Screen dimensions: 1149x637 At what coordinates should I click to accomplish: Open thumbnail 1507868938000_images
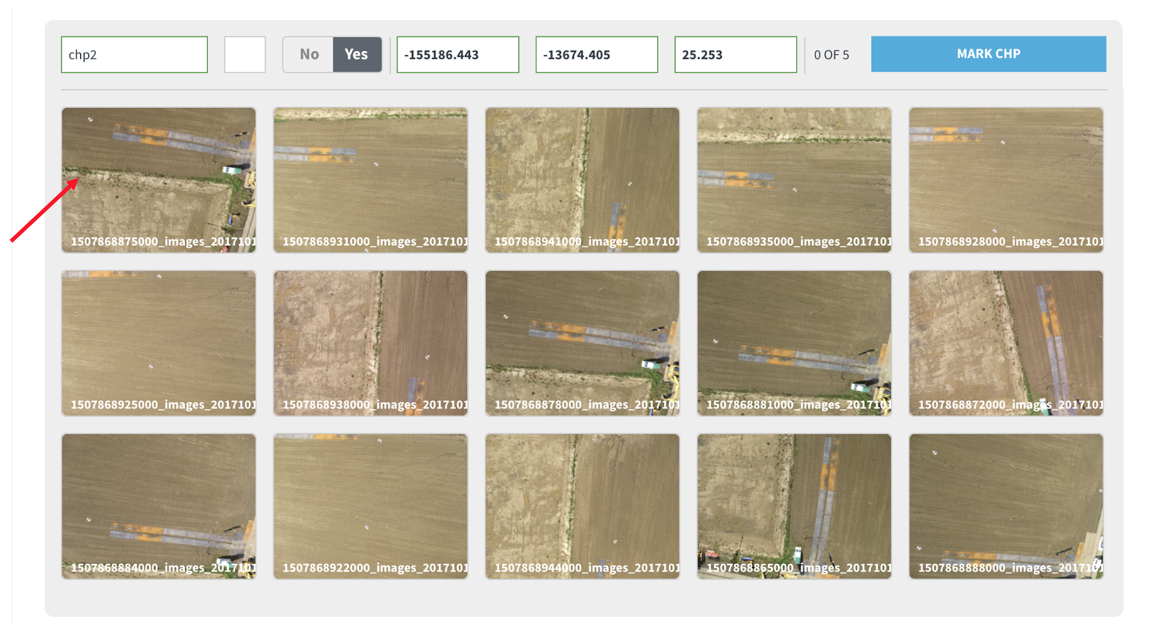coord(371,343)
